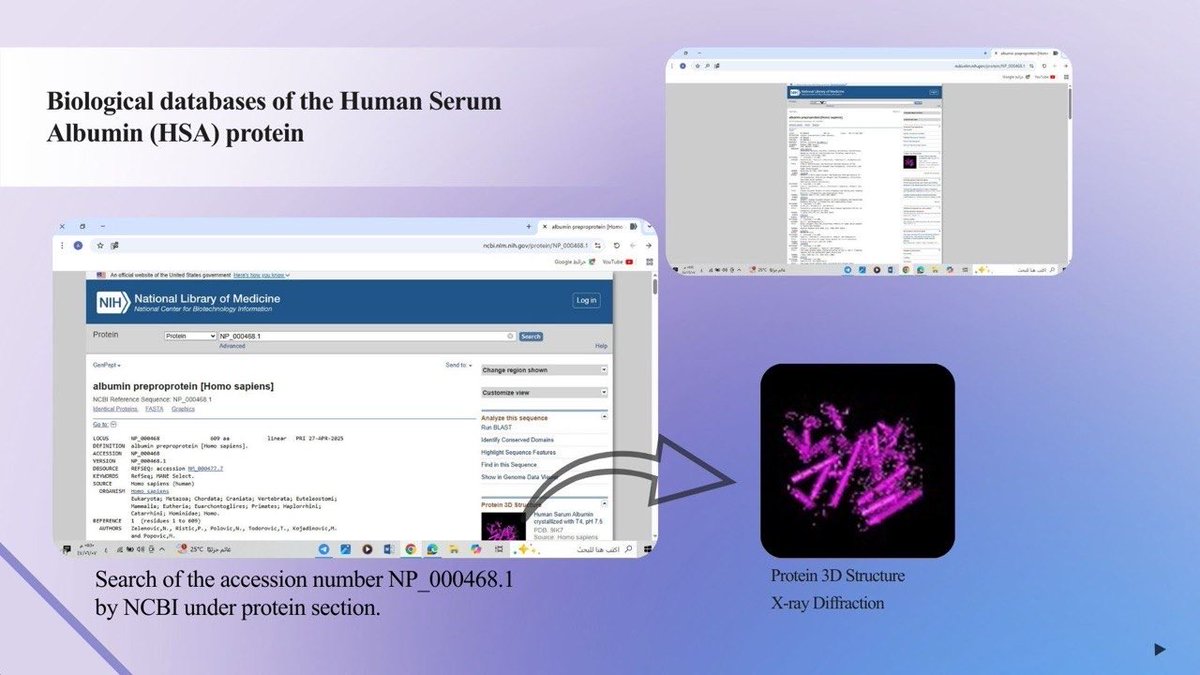
Task: Expand the Change region shown panel
Action: [544, 370]
